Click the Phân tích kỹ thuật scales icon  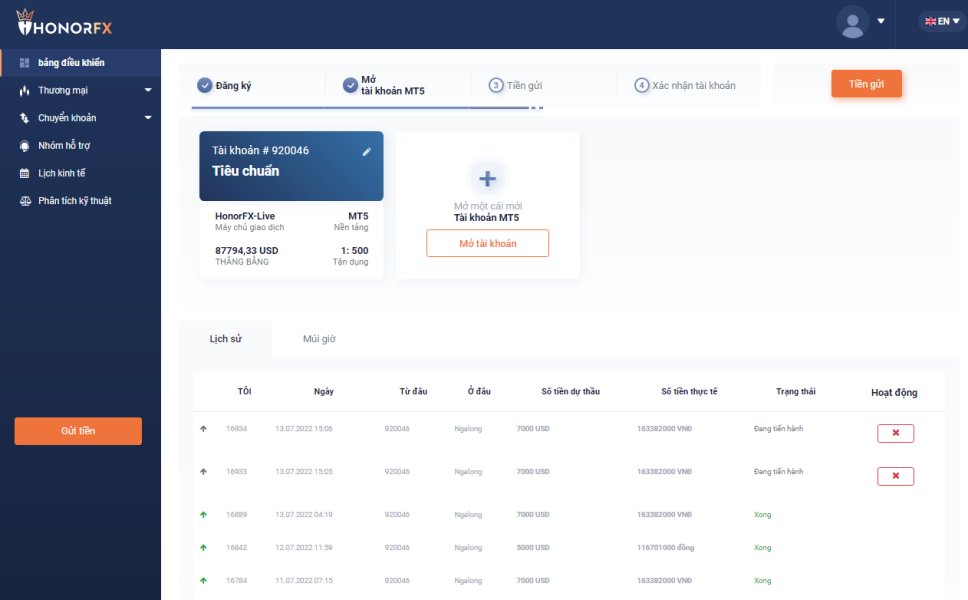tap(25, 201)
